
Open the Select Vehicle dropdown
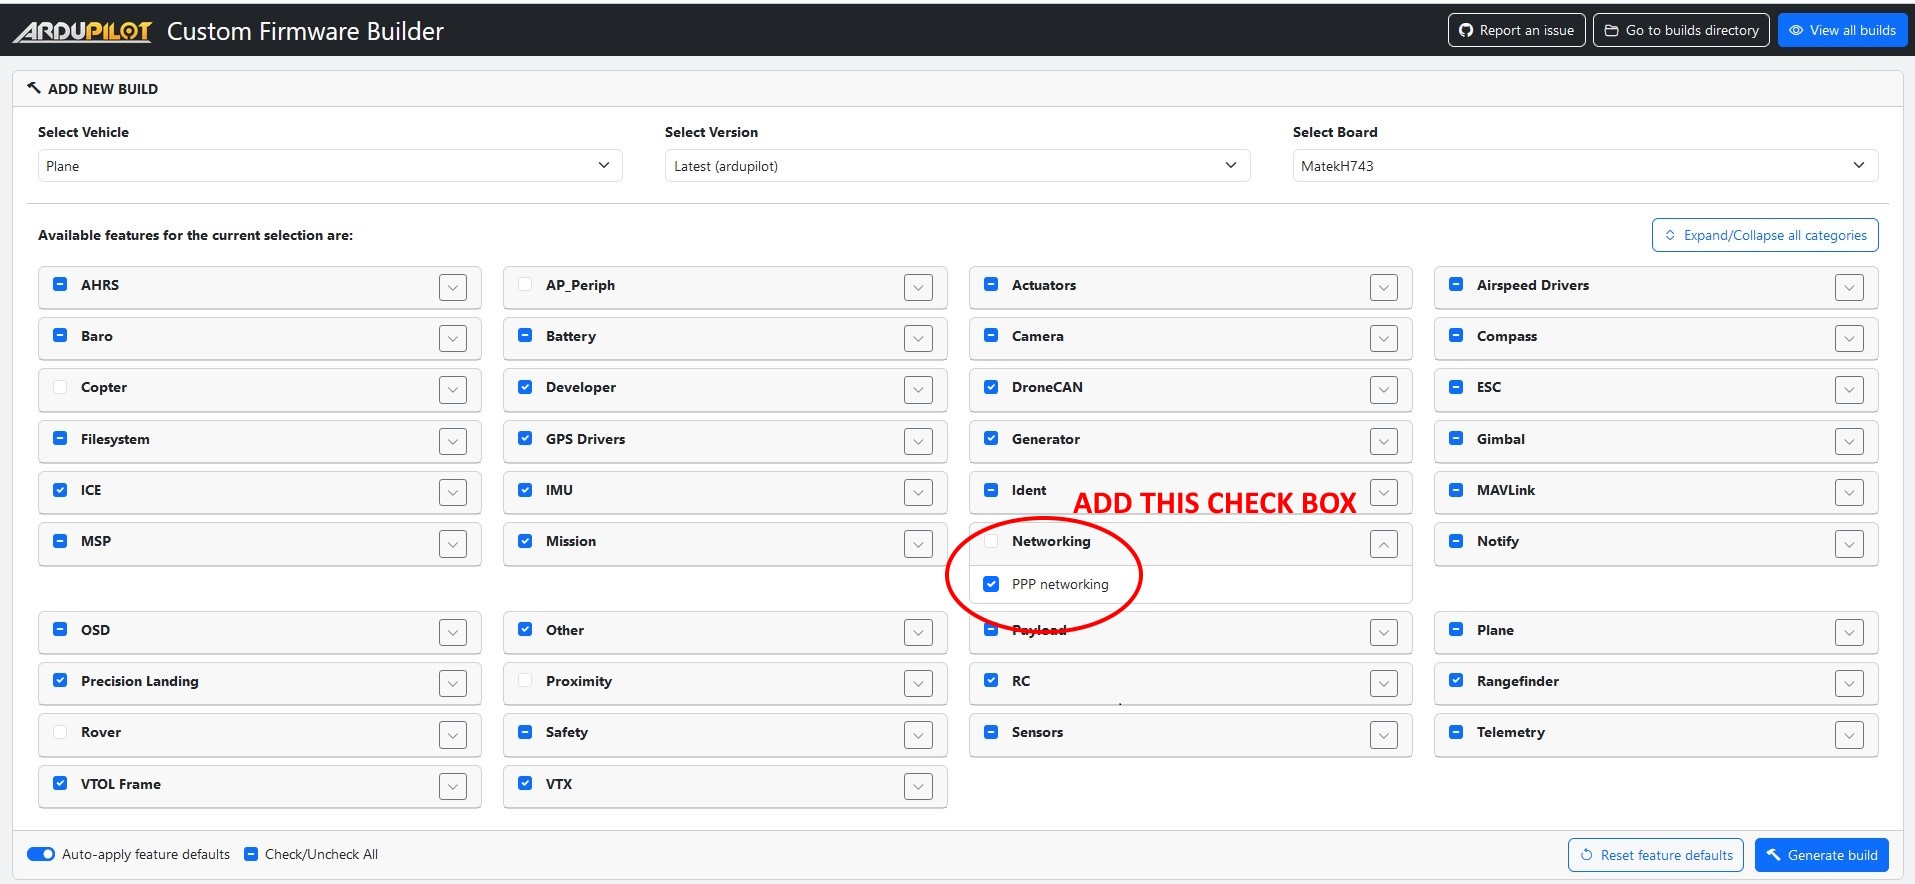click(x=329, y=166)
